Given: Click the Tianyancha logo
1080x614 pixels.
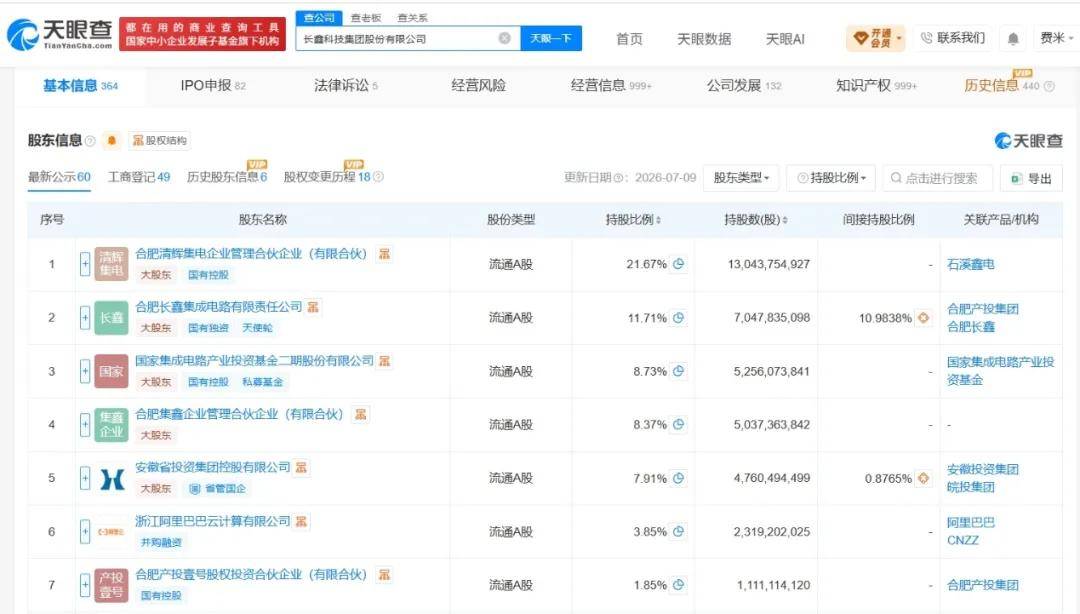Looking at the screenshot, I should tap(59, 34).
